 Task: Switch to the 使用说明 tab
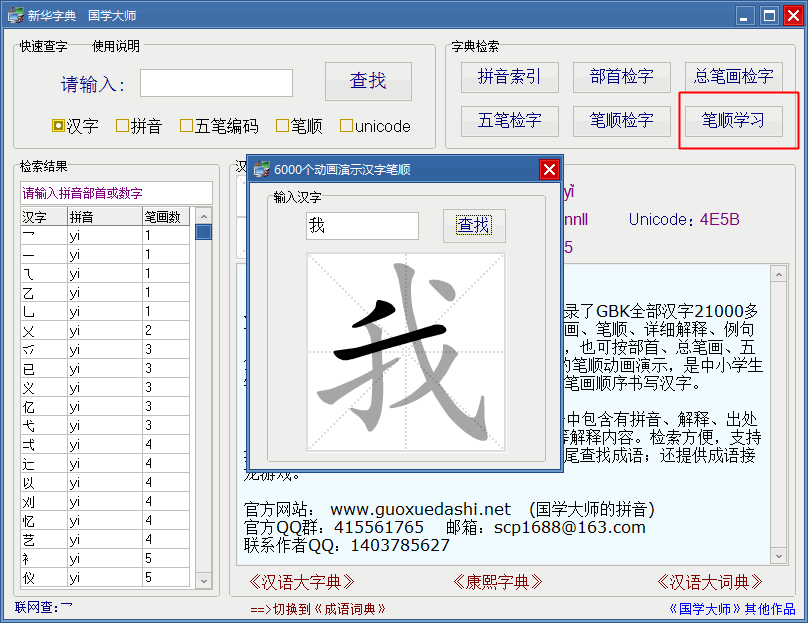115,46
